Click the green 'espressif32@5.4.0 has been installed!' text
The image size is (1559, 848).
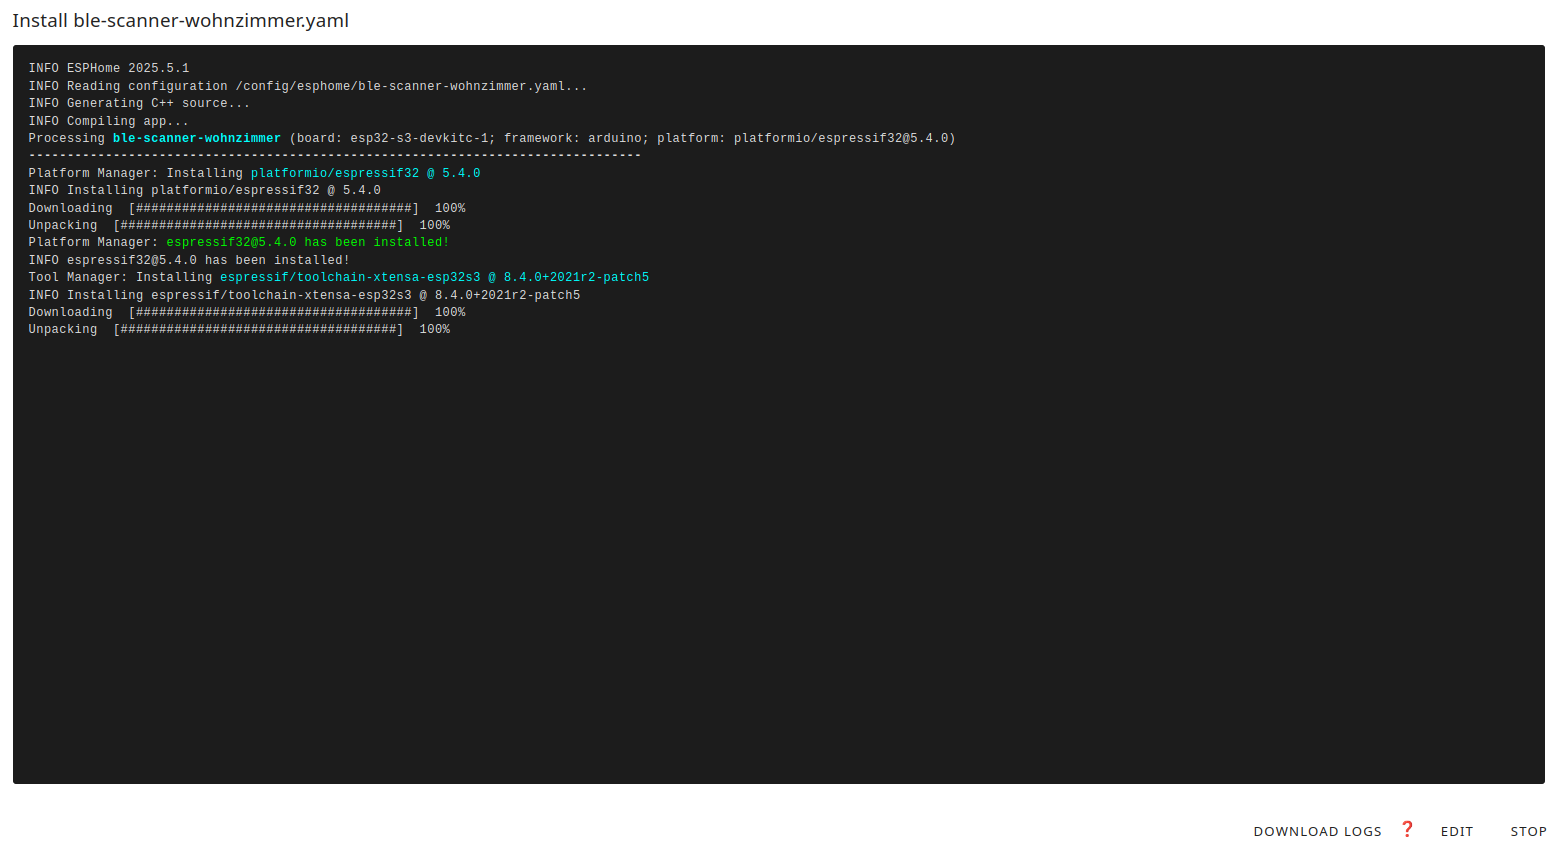point(307,243)
